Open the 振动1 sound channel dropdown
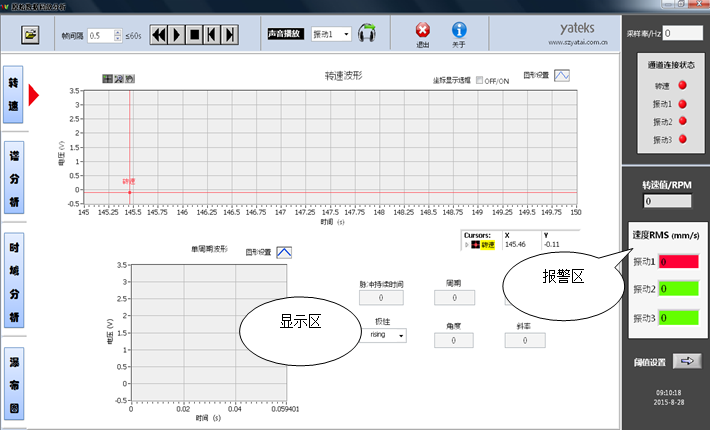This screenshot has height=430, width=710. [x=331, y=34]
